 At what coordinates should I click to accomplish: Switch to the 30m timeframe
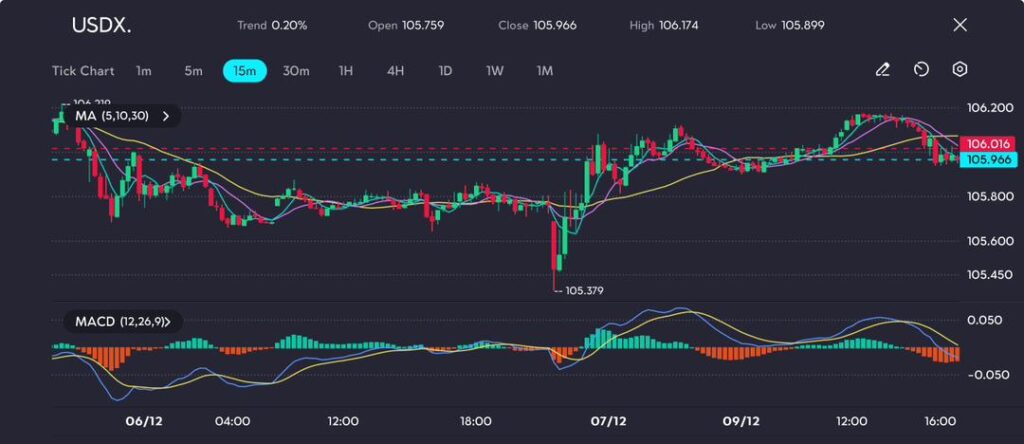tap(296, 71)
